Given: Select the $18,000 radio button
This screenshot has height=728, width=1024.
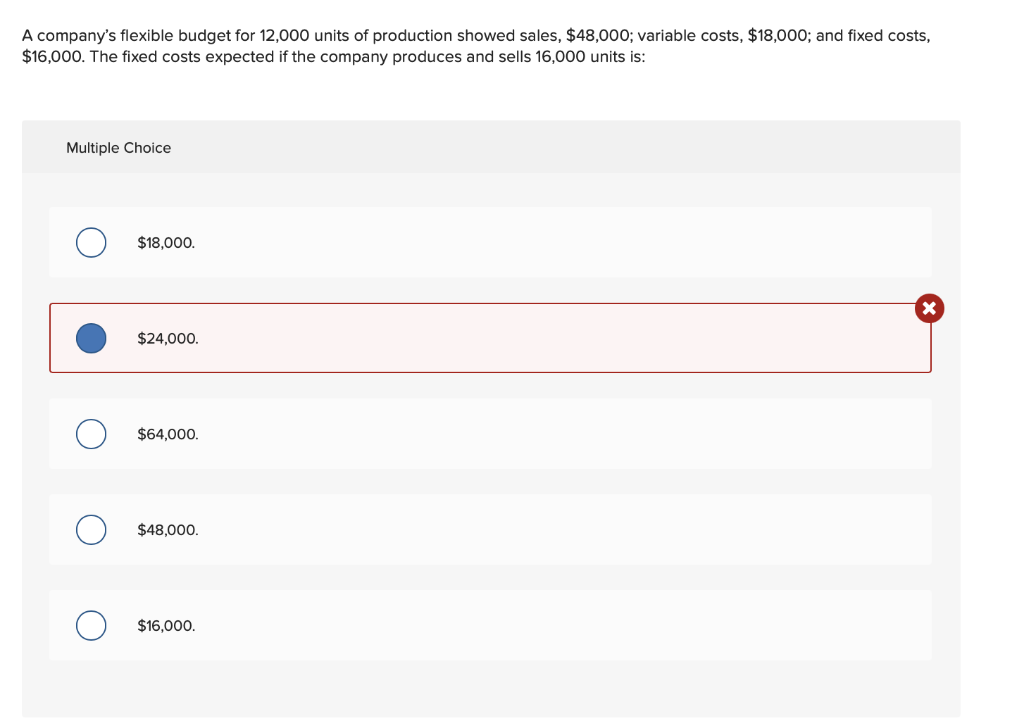Looking at the screenshot, I should point(91,243).
